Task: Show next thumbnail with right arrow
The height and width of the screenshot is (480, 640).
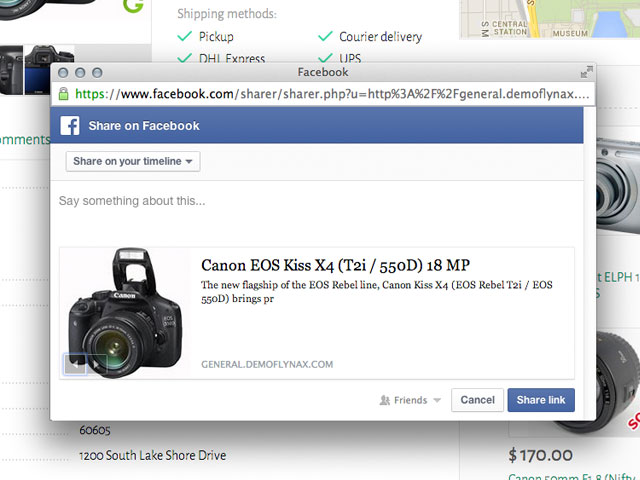Action: click(97, 364)
